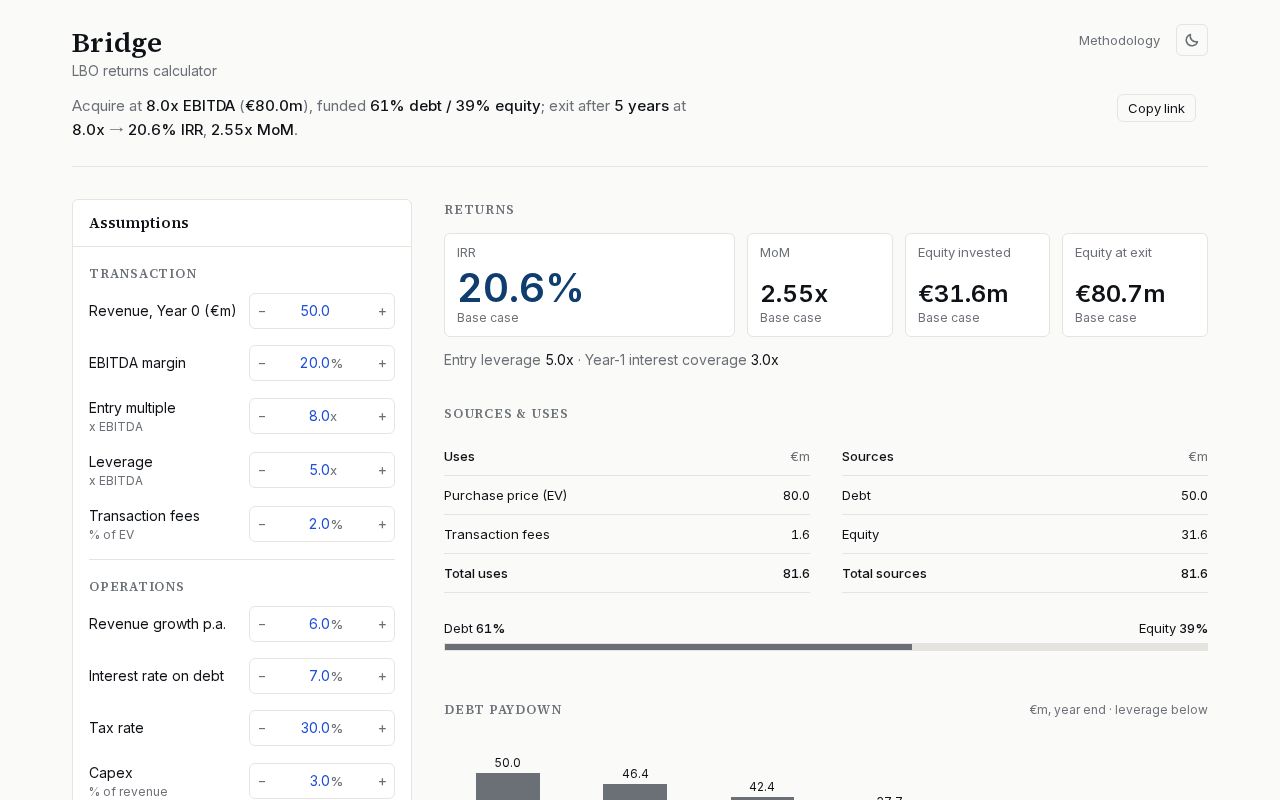Decrease Capex with the minus button
This screenshot has height=800, width=1280.
click(x=262, y=781)
